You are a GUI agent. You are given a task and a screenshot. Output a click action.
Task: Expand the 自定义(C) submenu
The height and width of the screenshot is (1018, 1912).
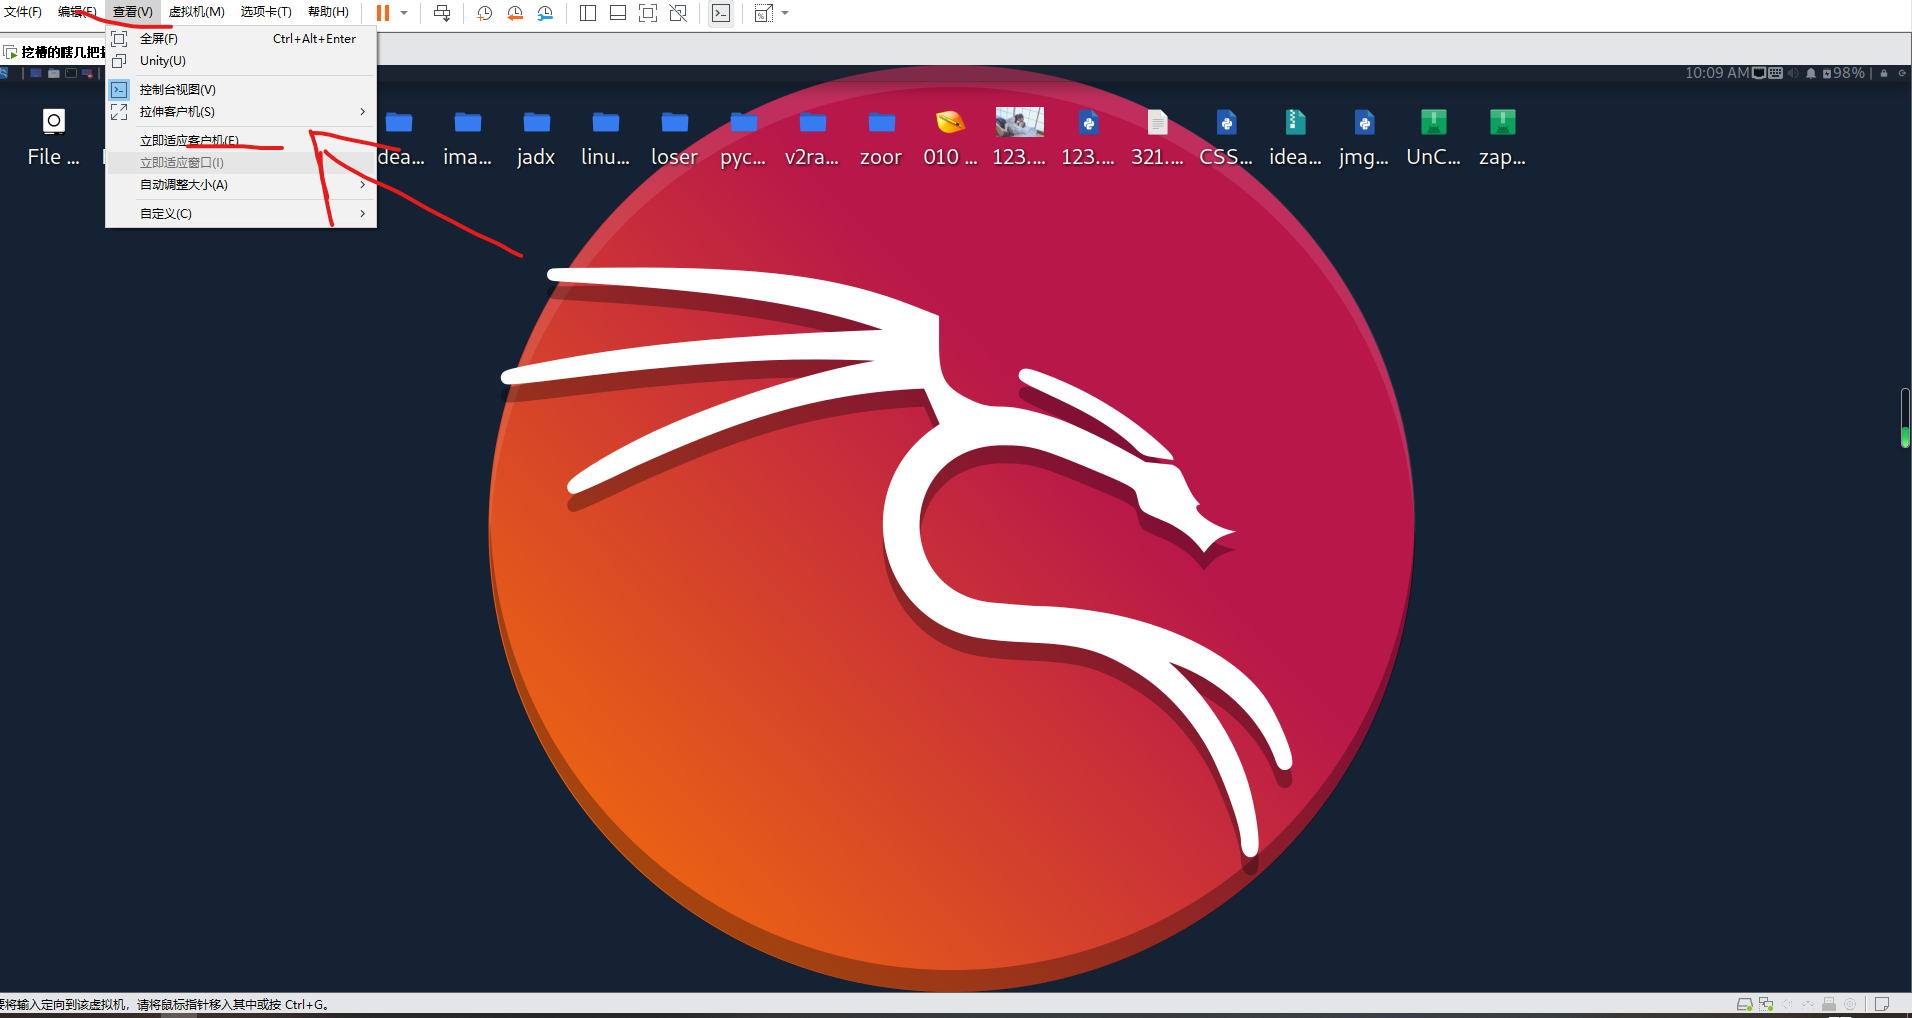(241, 214)
